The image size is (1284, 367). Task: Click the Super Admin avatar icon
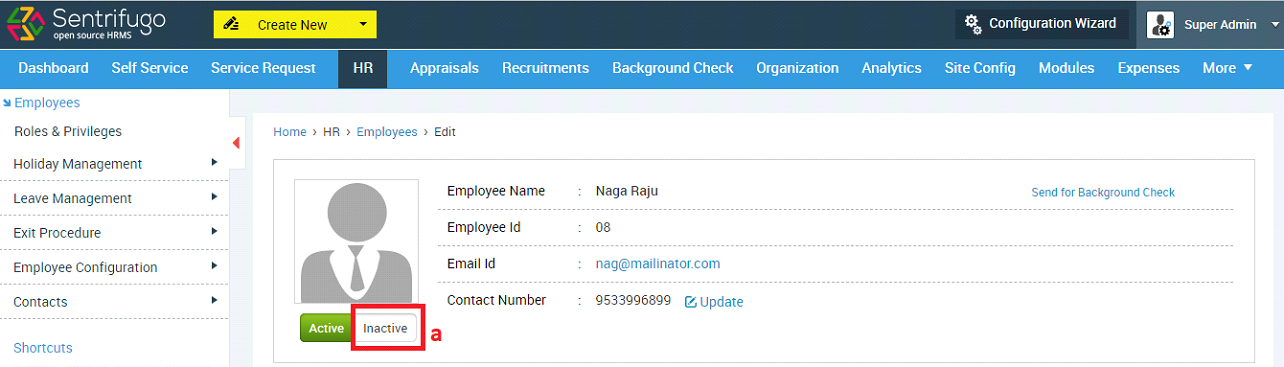tap(1160, 25)
